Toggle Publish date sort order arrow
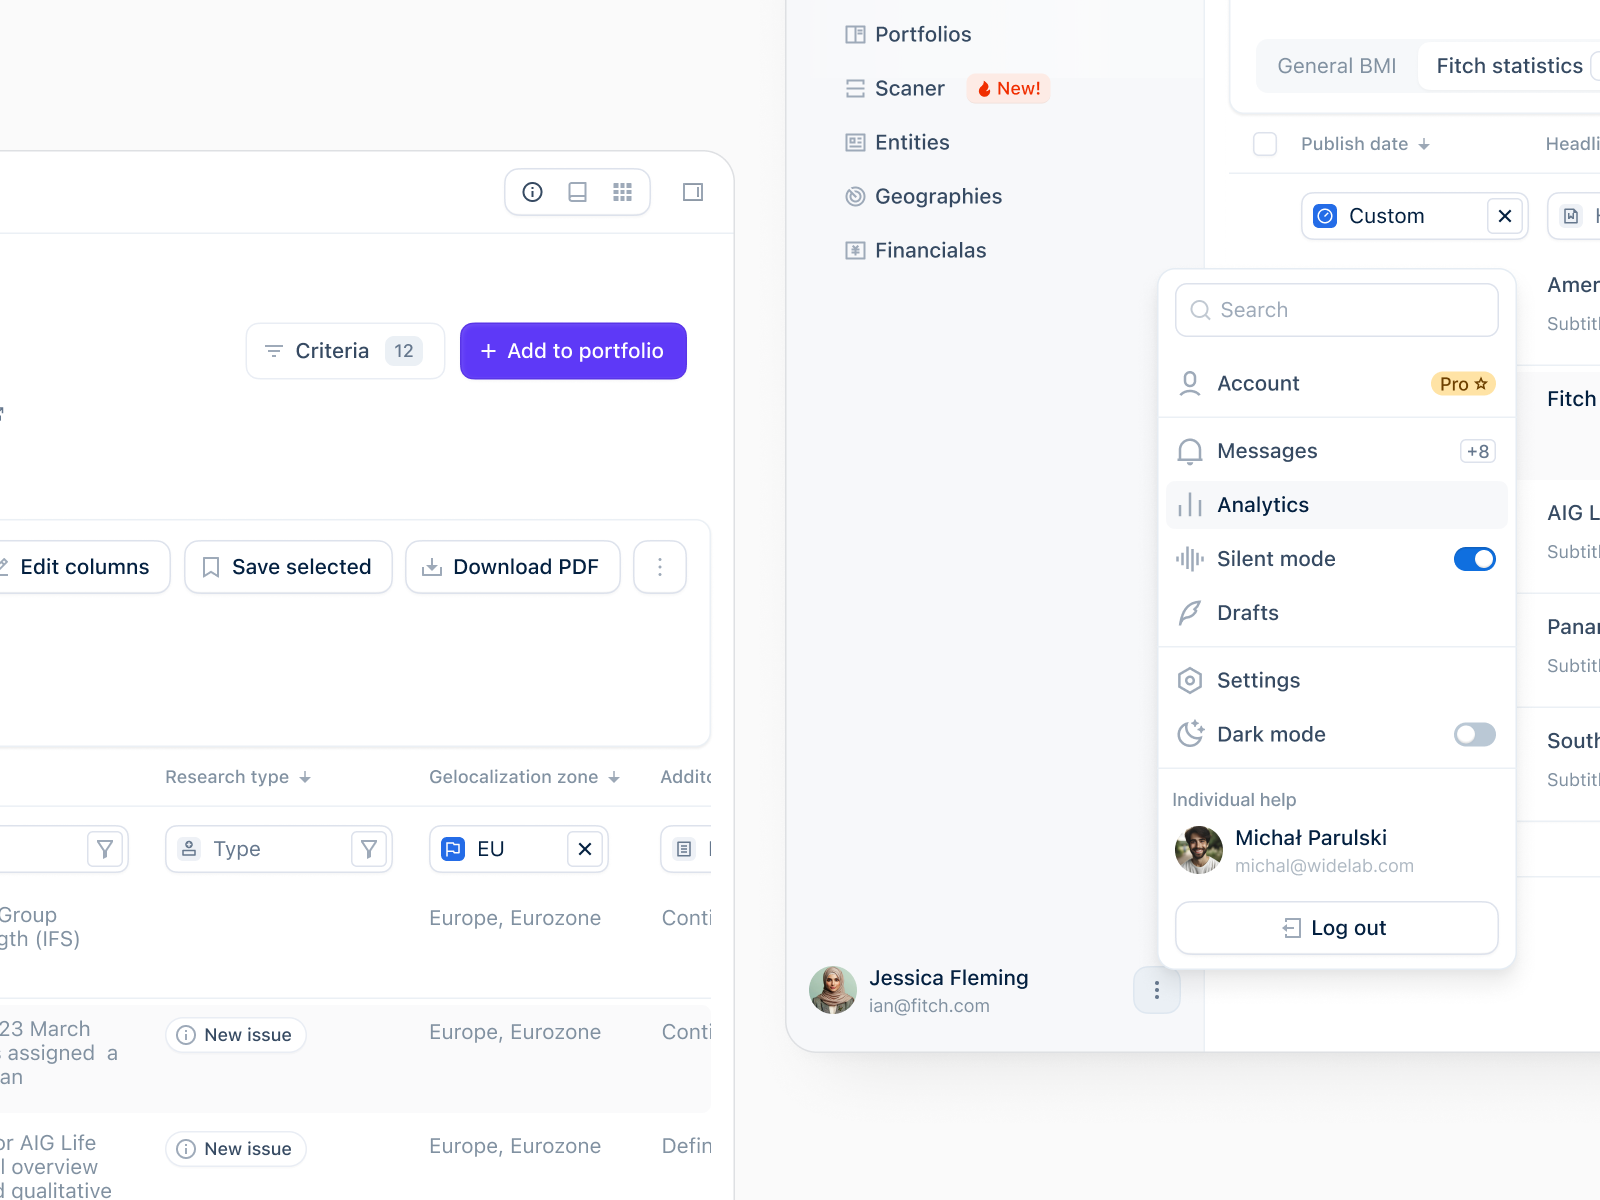The width and height of the screenshot is (1600, 1200). click(x=1423, y=144)
